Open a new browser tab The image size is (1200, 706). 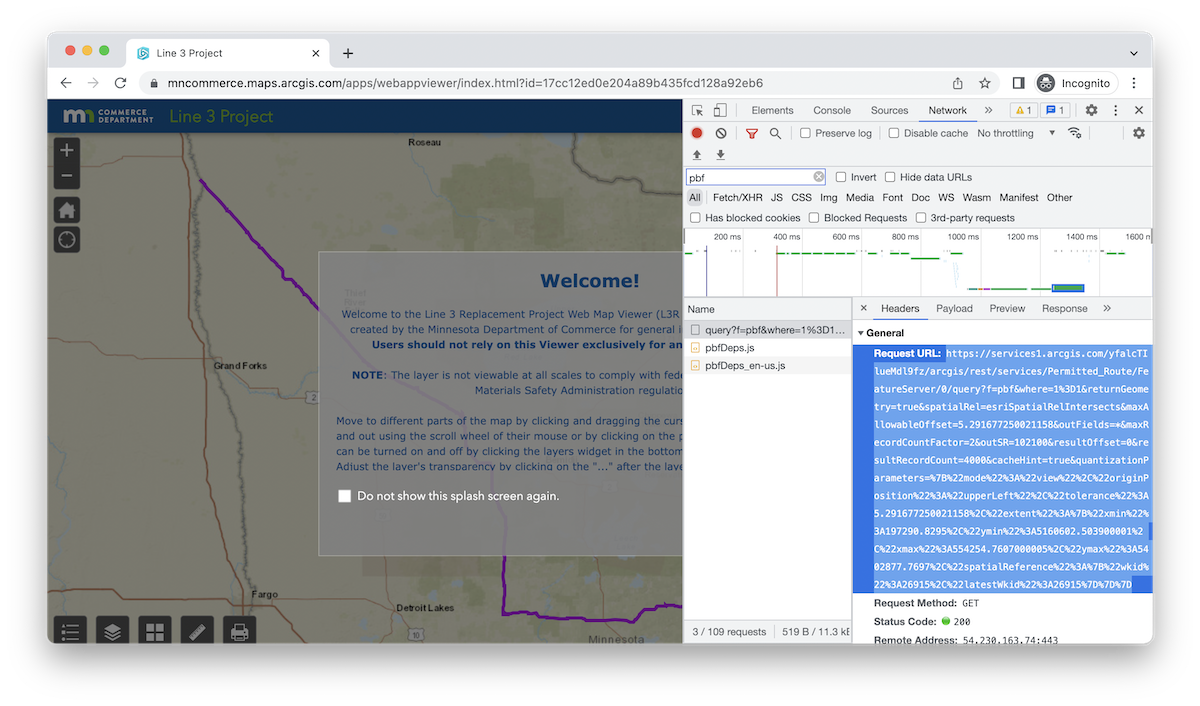[x=348, y=53]
